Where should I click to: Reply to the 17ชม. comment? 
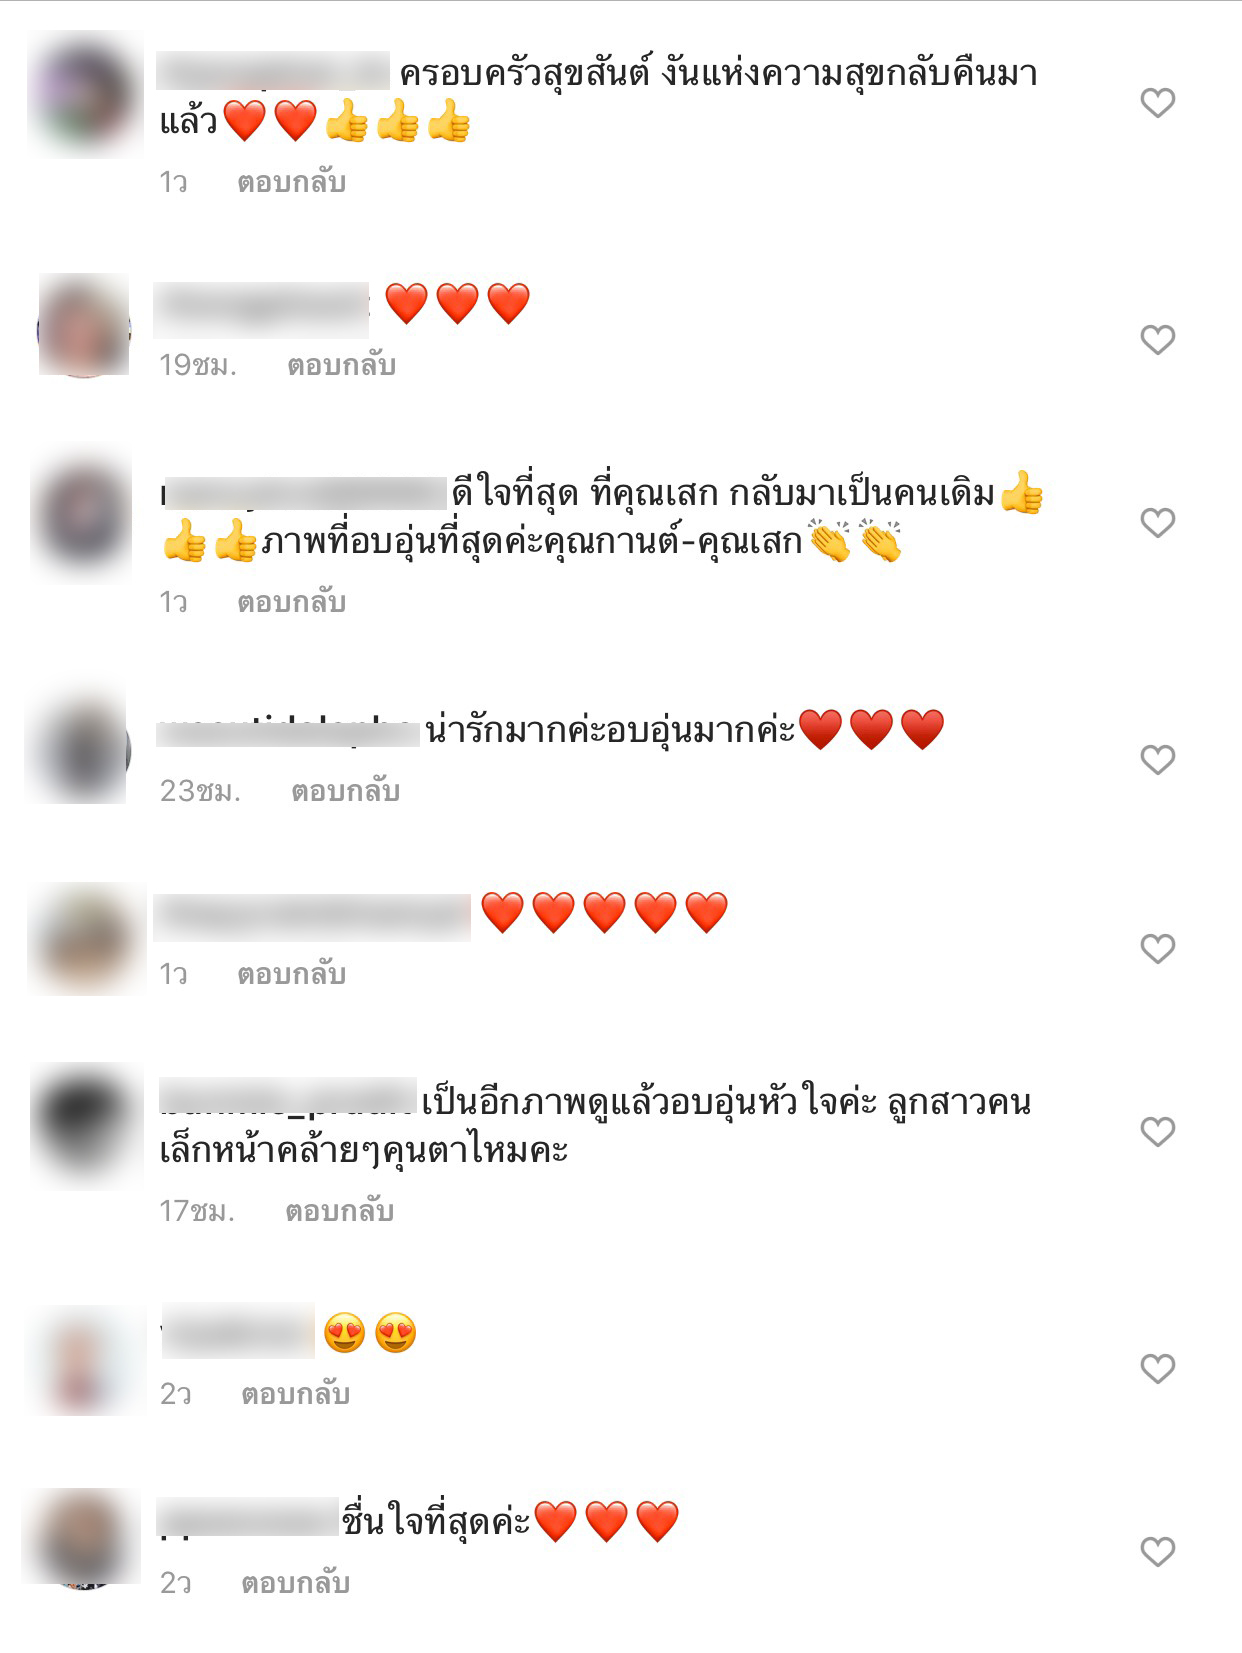pyautogui.click(x=339, y=1211)
